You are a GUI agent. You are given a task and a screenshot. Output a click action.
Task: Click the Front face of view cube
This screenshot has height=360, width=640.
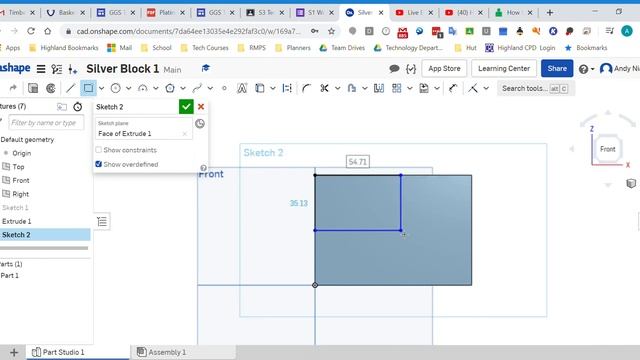tap(607, 149)
